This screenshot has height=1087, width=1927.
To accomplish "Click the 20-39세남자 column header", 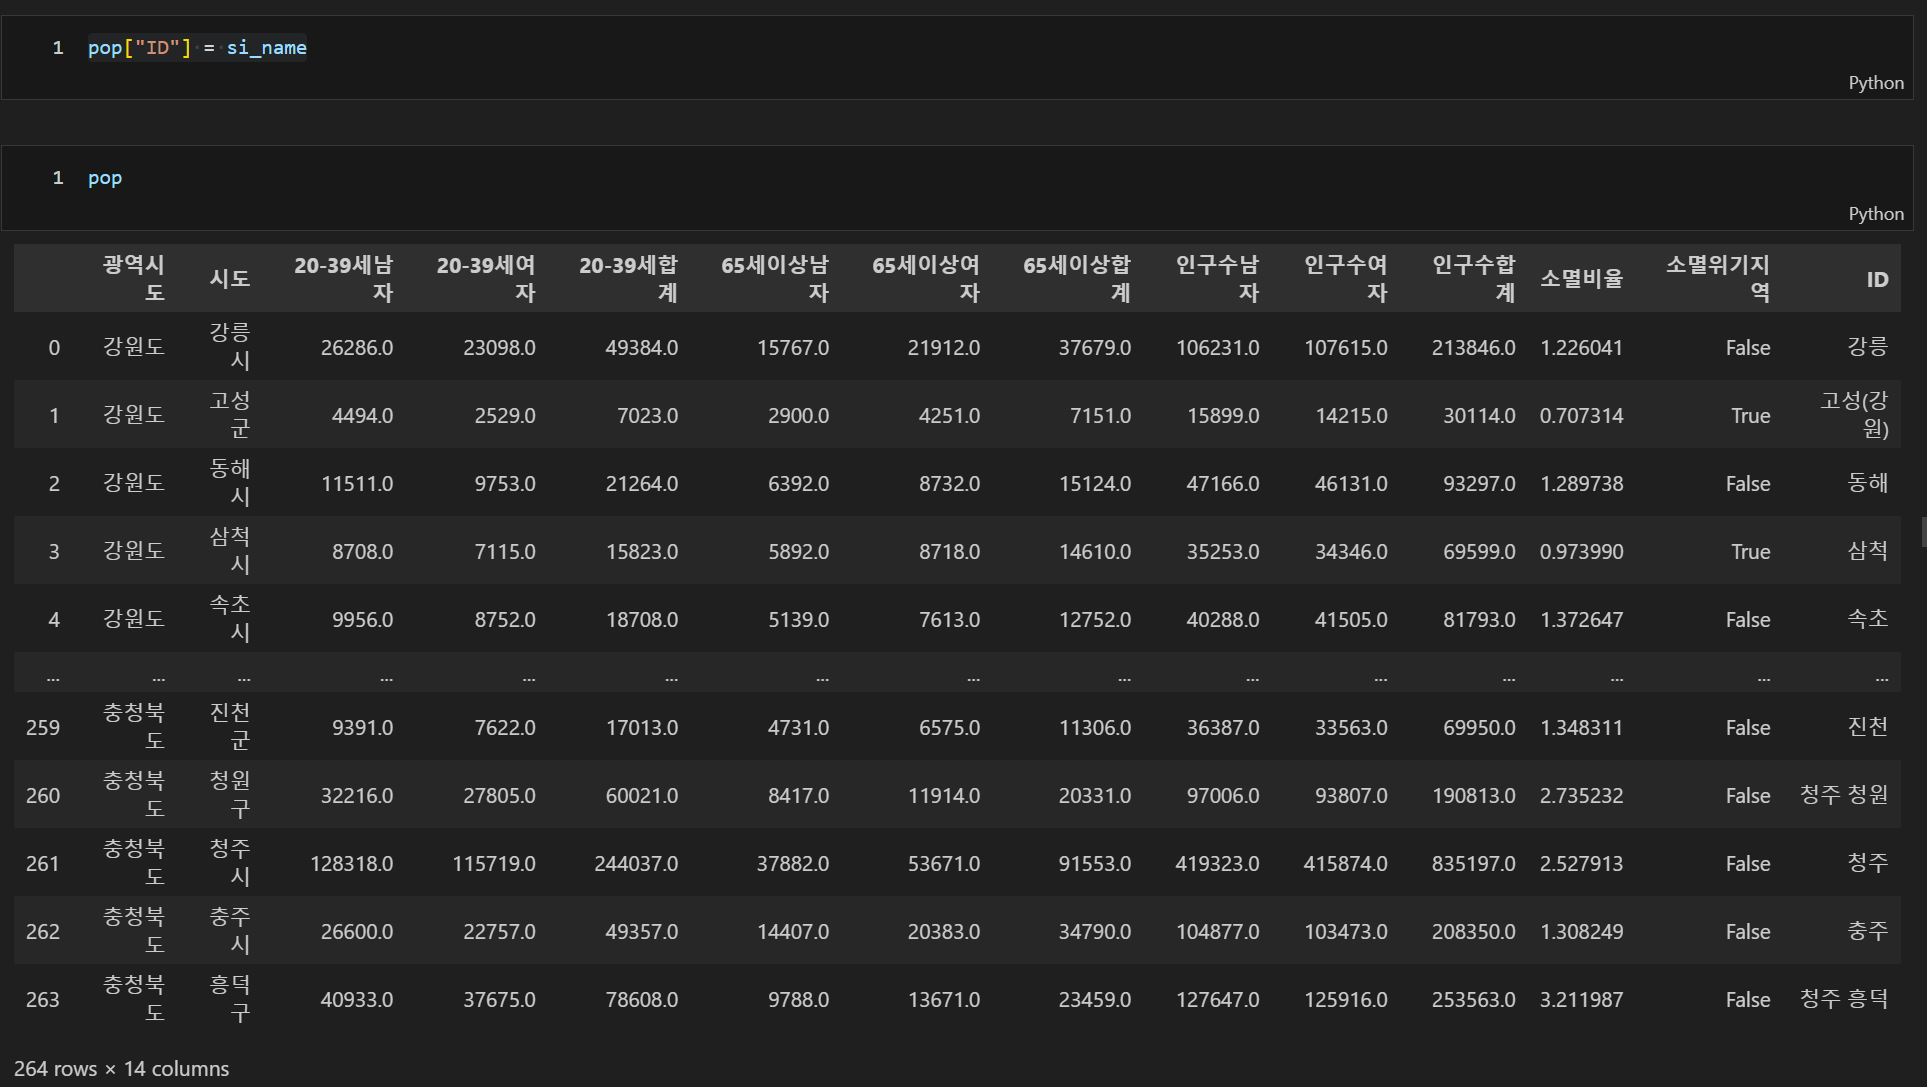I will click(x=343, y=278).
